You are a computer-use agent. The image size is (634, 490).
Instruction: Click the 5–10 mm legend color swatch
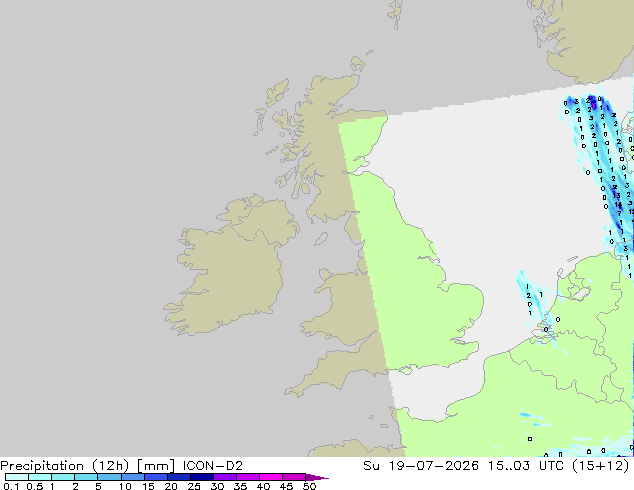point(110,477)
